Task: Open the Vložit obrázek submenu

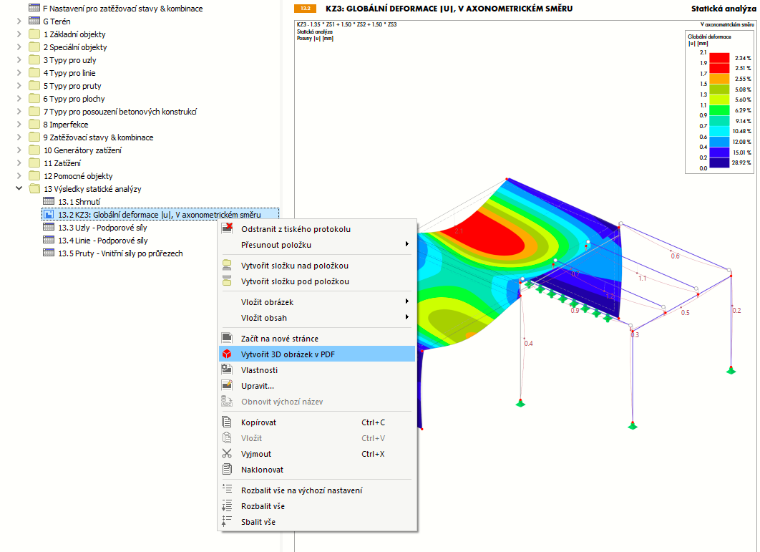Action: pos(317,302)
